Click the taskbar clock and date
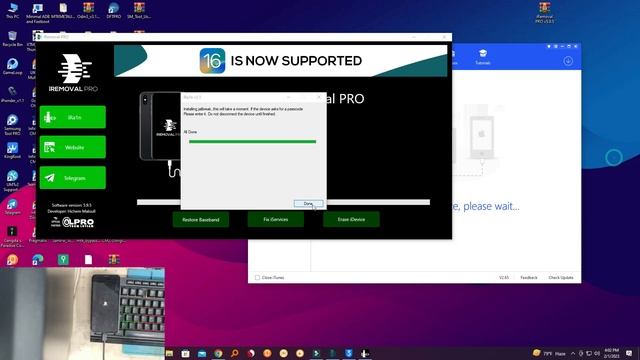640x360 pixels. click(611, 353)
